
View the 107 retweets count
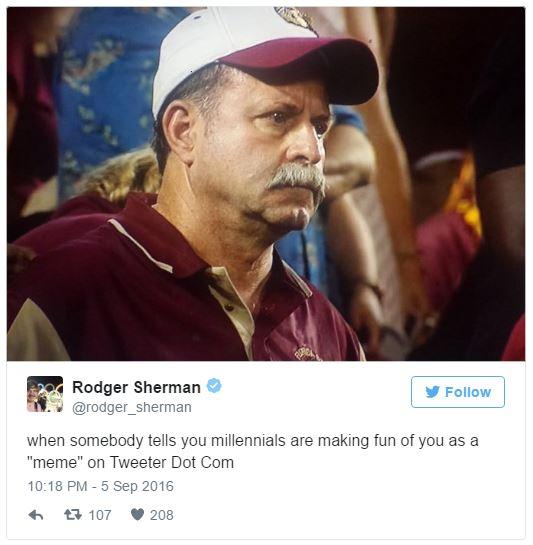click(x=100, y=515)
